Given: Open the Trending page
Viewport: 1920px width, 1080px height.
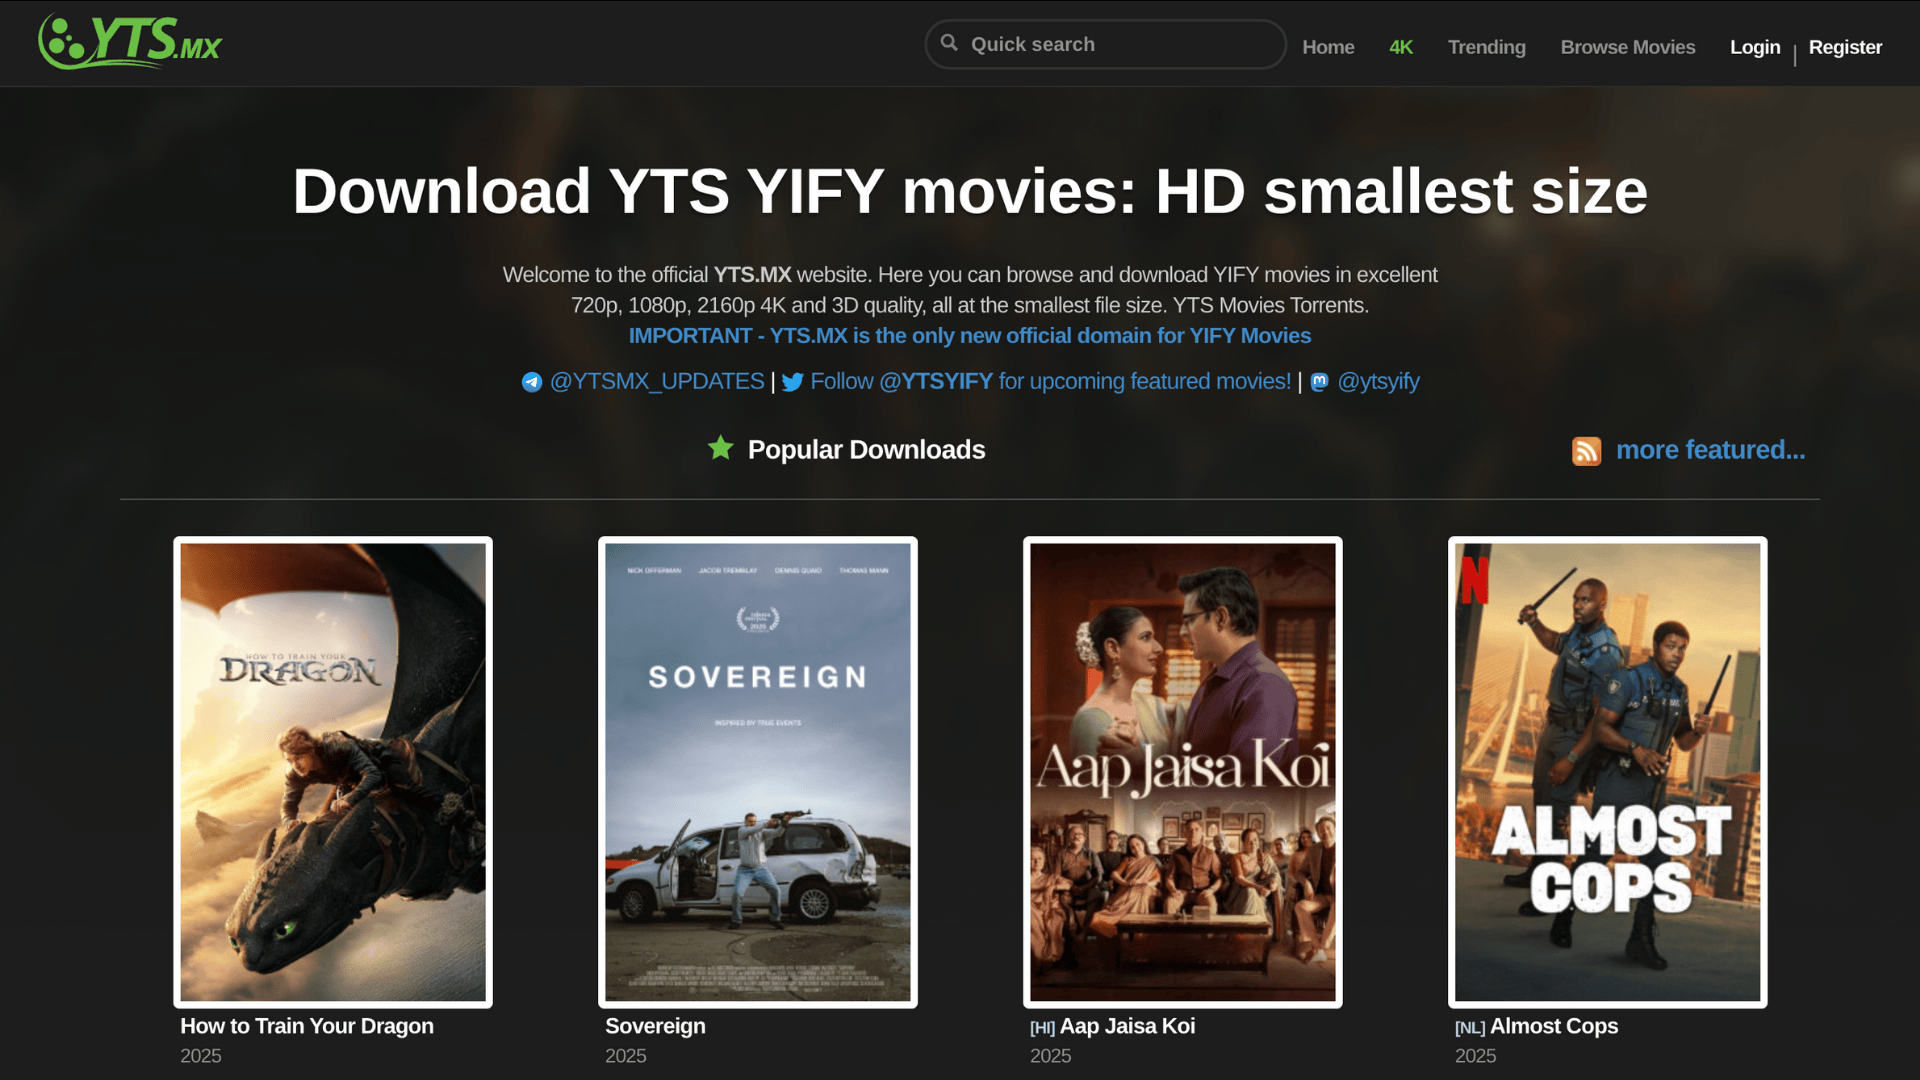Looking at the screenshot, I should coord(1486,47).
